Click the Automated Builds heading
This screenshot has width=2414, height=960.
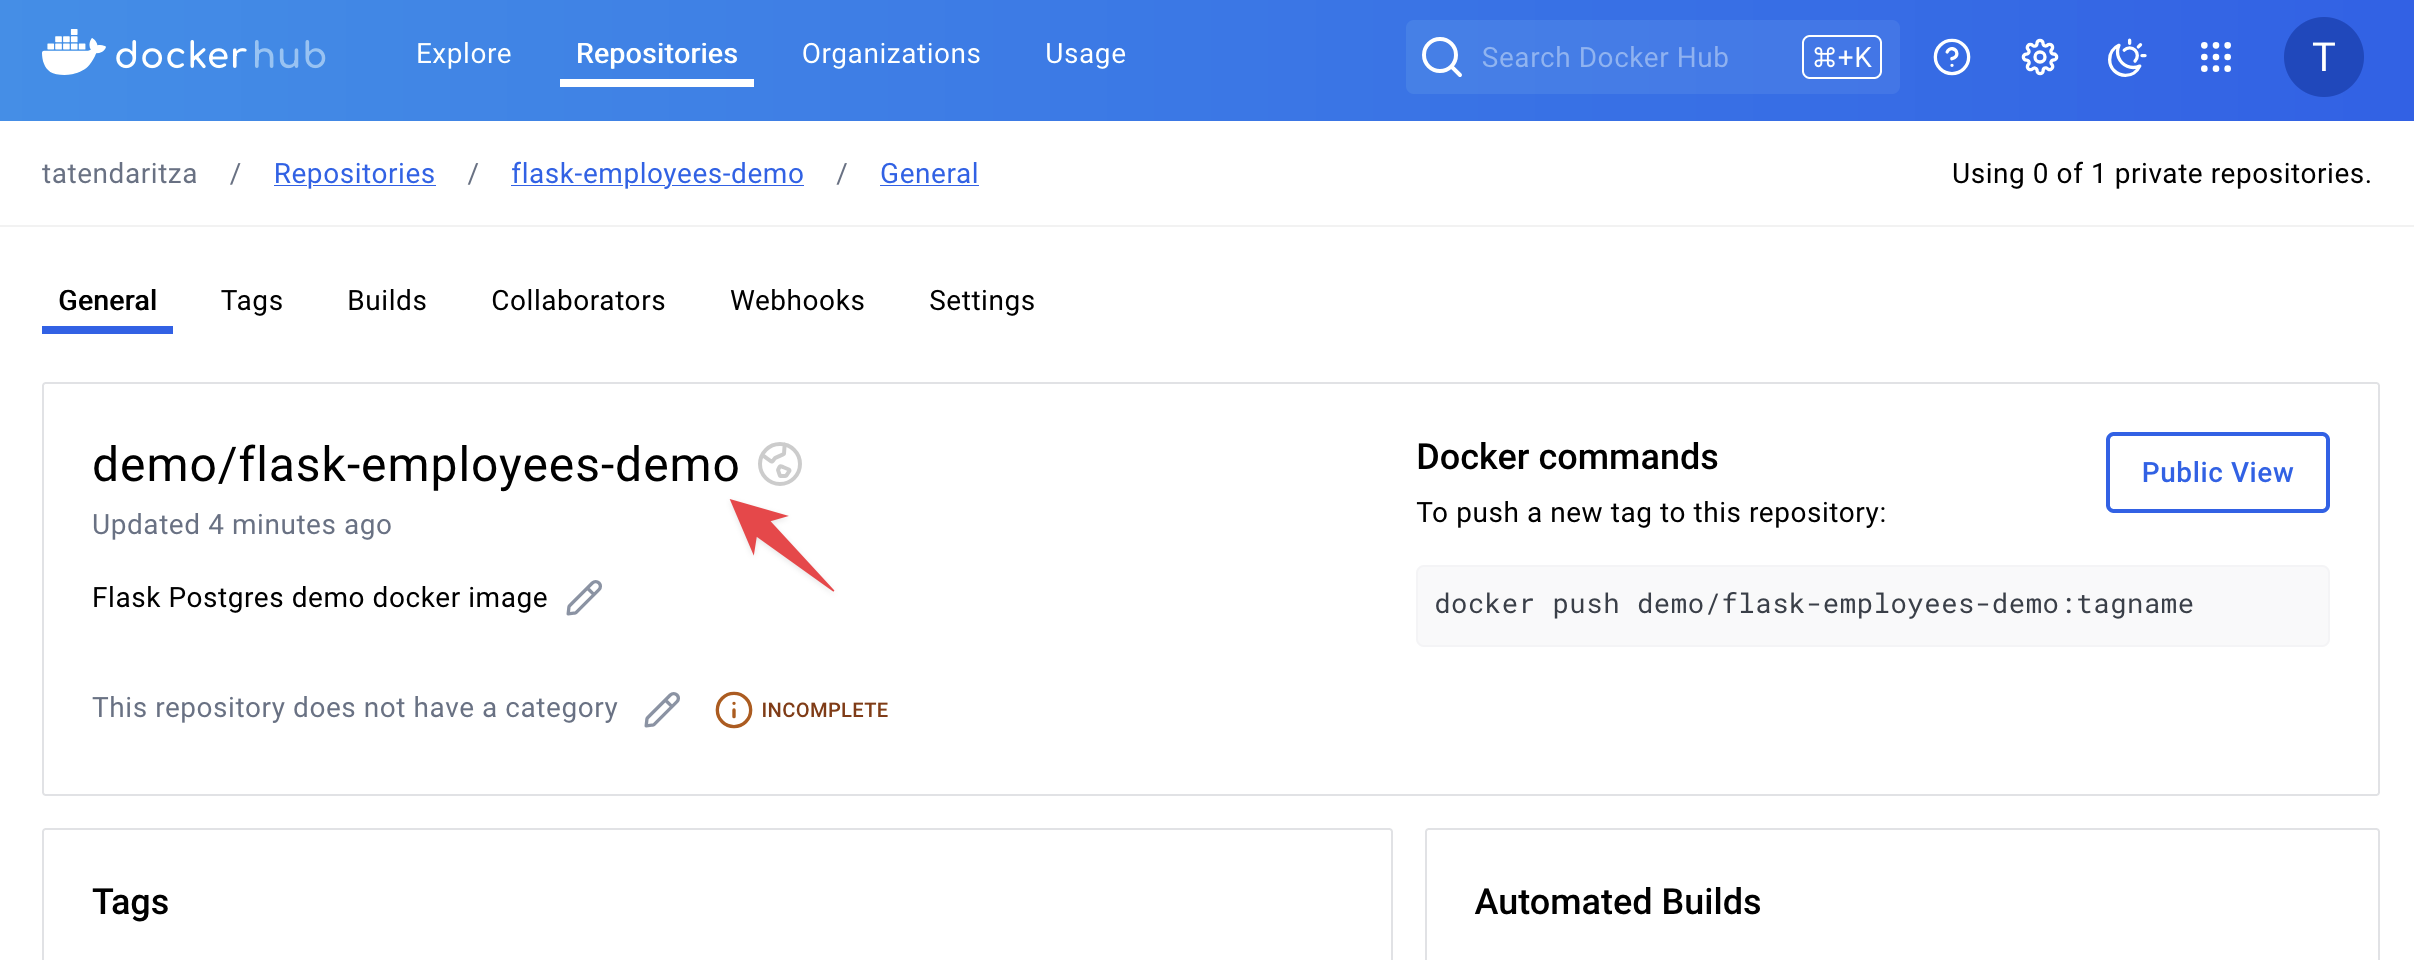[1617, 902]
